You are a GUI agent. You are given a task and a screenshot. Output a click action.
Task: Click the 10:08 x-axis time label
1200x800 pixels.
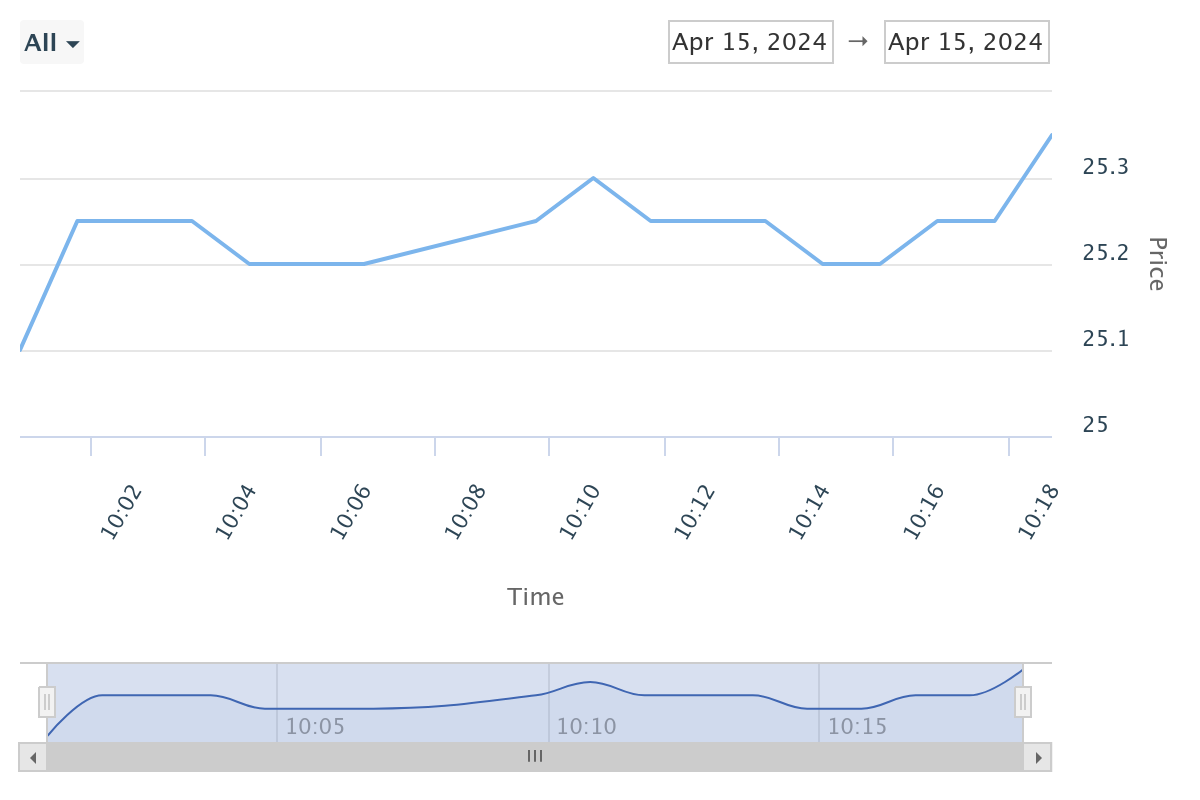[466, 512]
